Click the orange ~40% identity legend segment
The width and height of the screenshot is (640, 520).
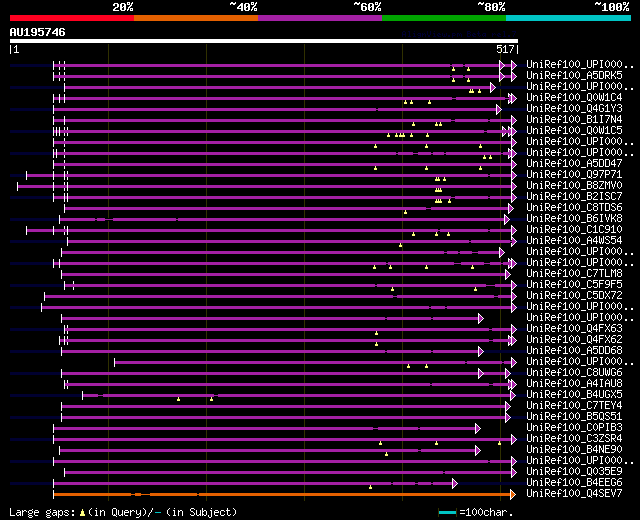tap(196, 18)
